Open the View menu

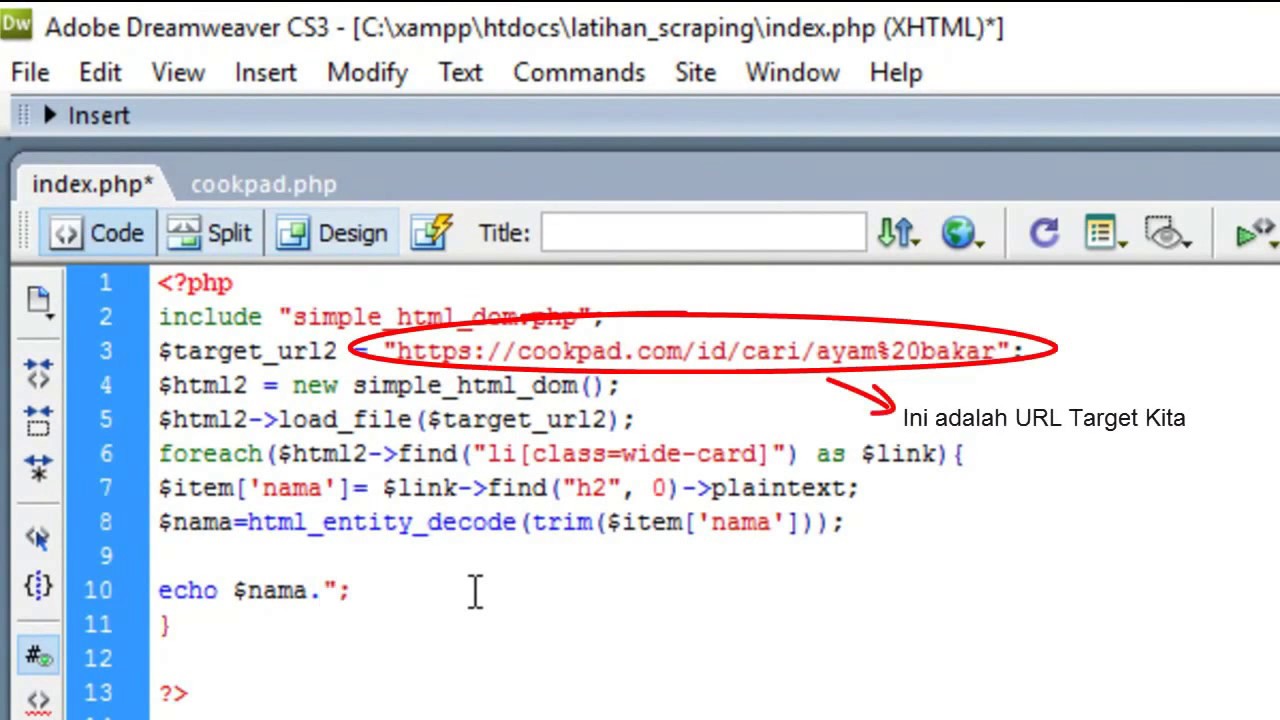(x=178, y=73)
